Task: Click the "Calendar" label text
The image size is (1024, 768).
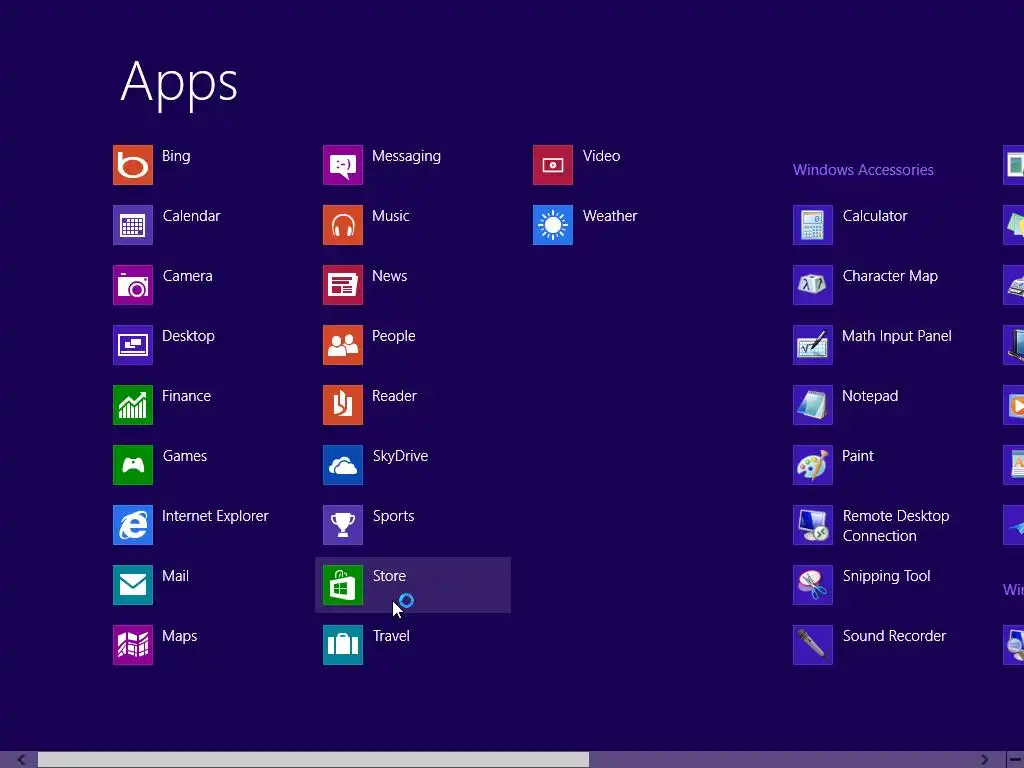Action: pyautogui.click(x=191, y=216)
